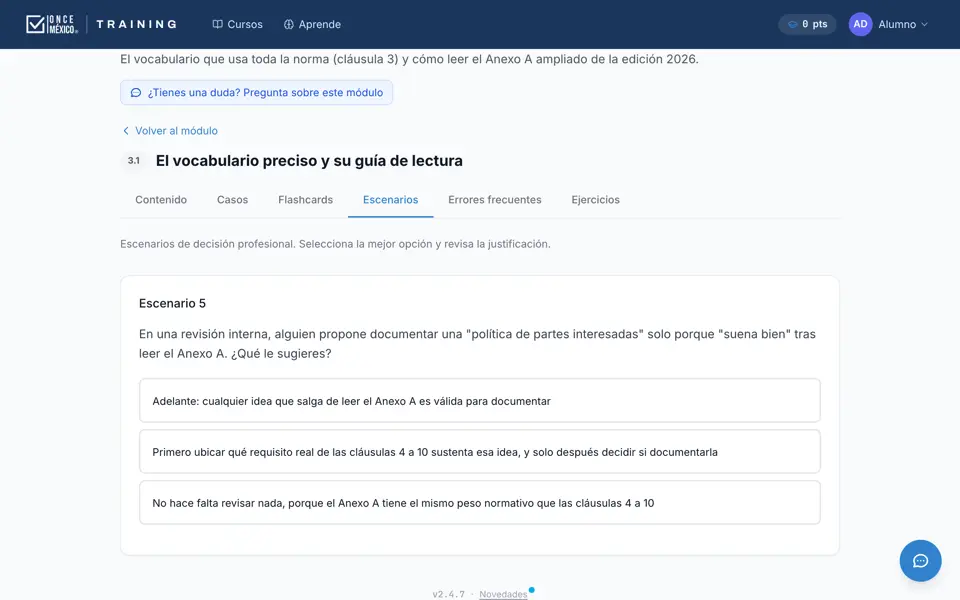960x600 pixels.
Task: Expand the Alumno account dropdown arrow
Action: pyautogui.click(x=924, y=24)
